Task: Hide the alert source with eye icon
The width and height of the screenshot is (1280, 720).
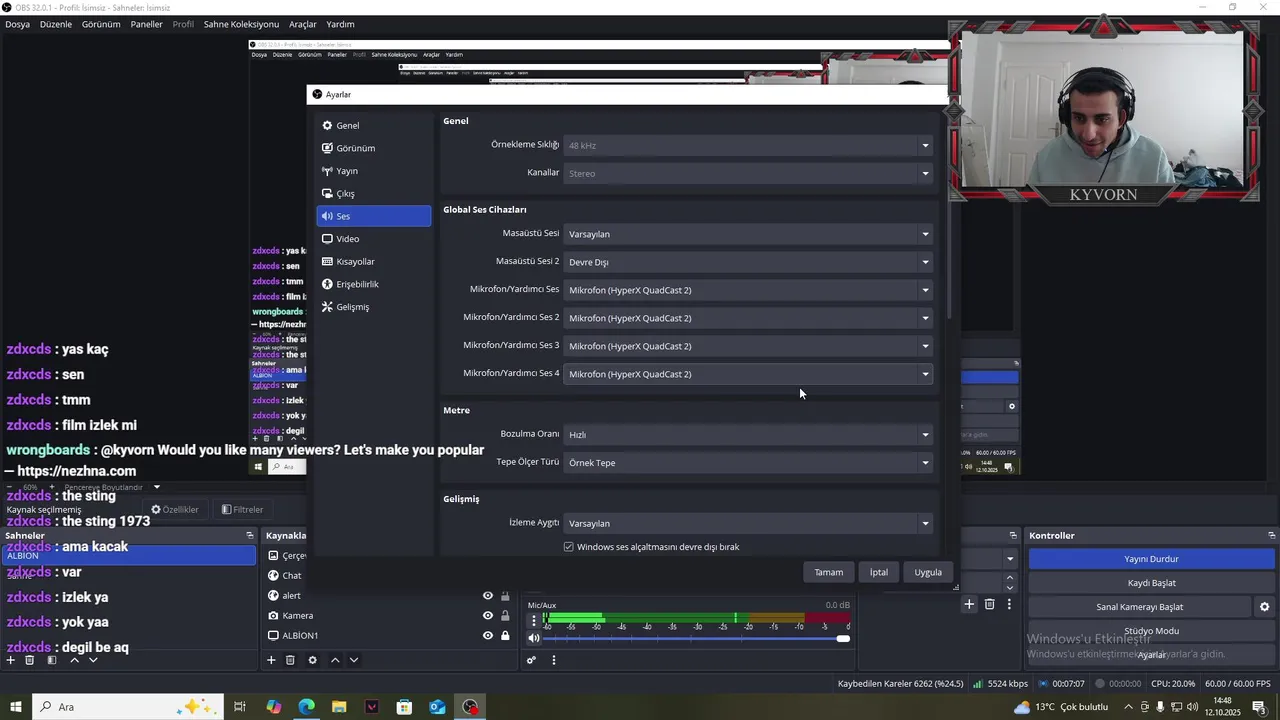Action: point(488,596)
